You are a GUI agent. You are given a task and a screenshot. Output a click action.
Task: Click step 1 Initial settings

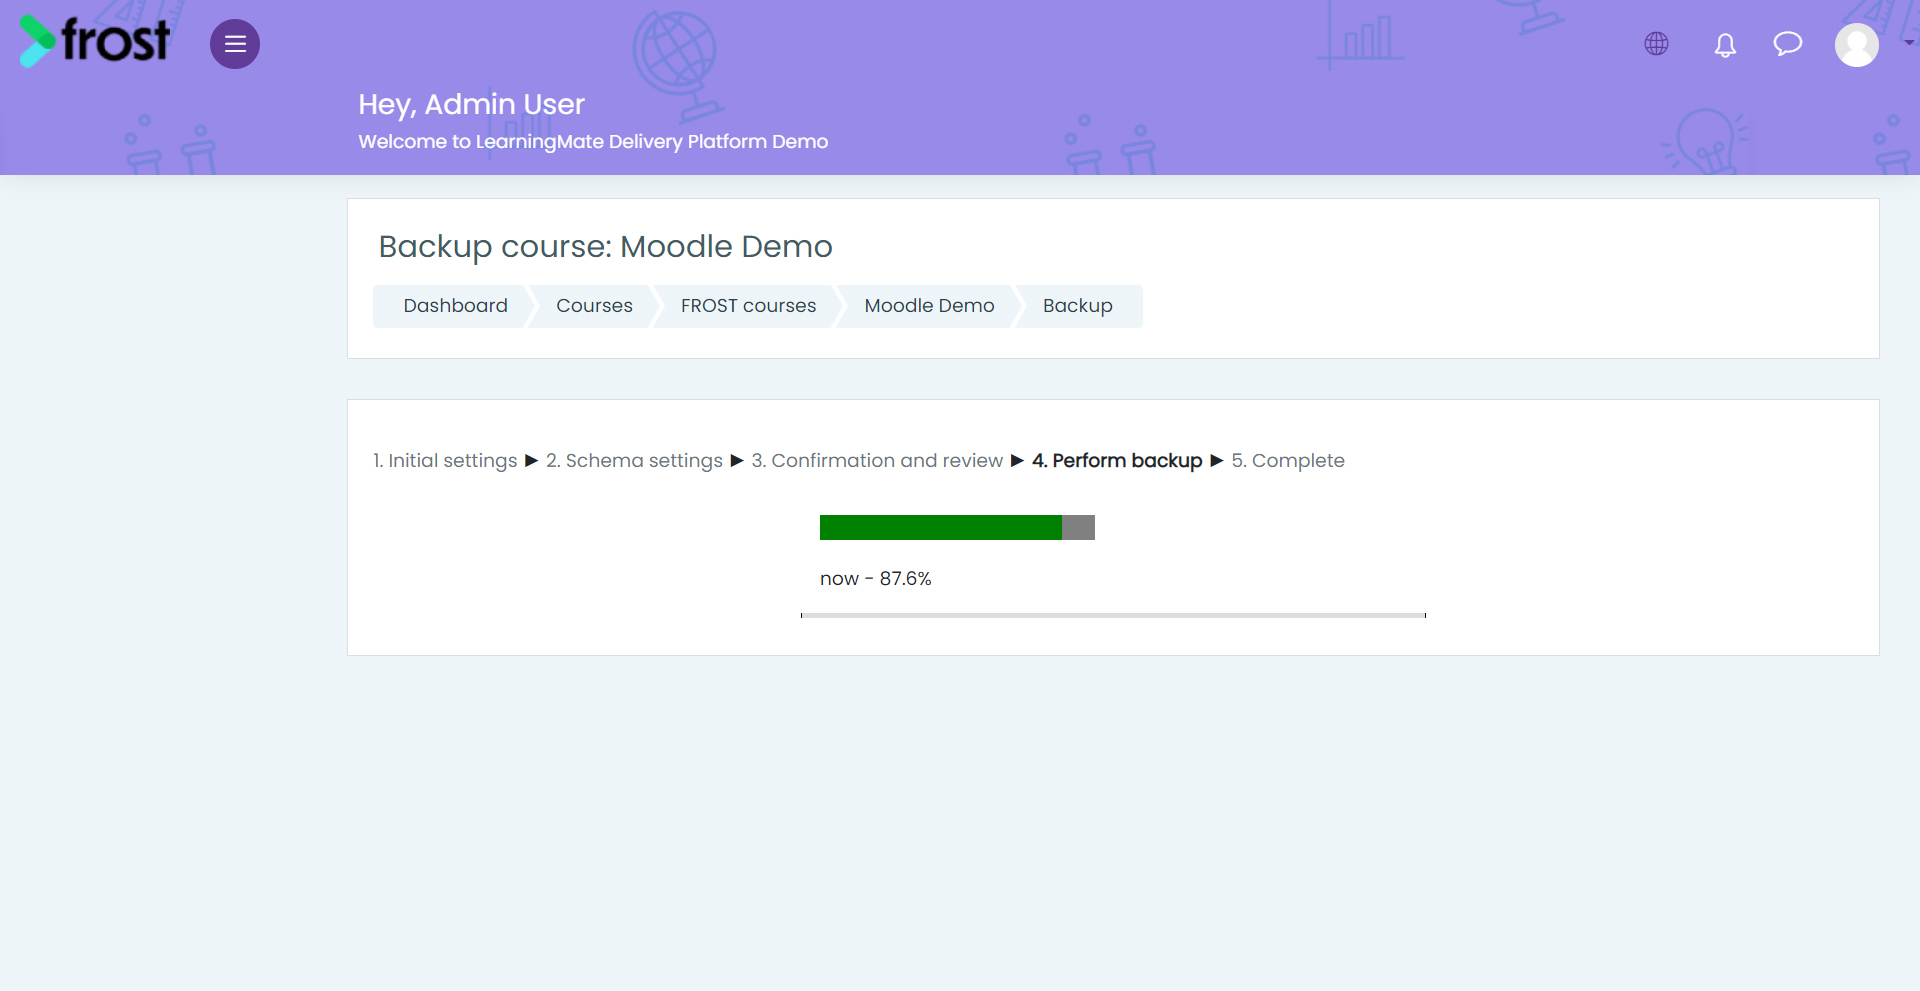tap(445, 461)
